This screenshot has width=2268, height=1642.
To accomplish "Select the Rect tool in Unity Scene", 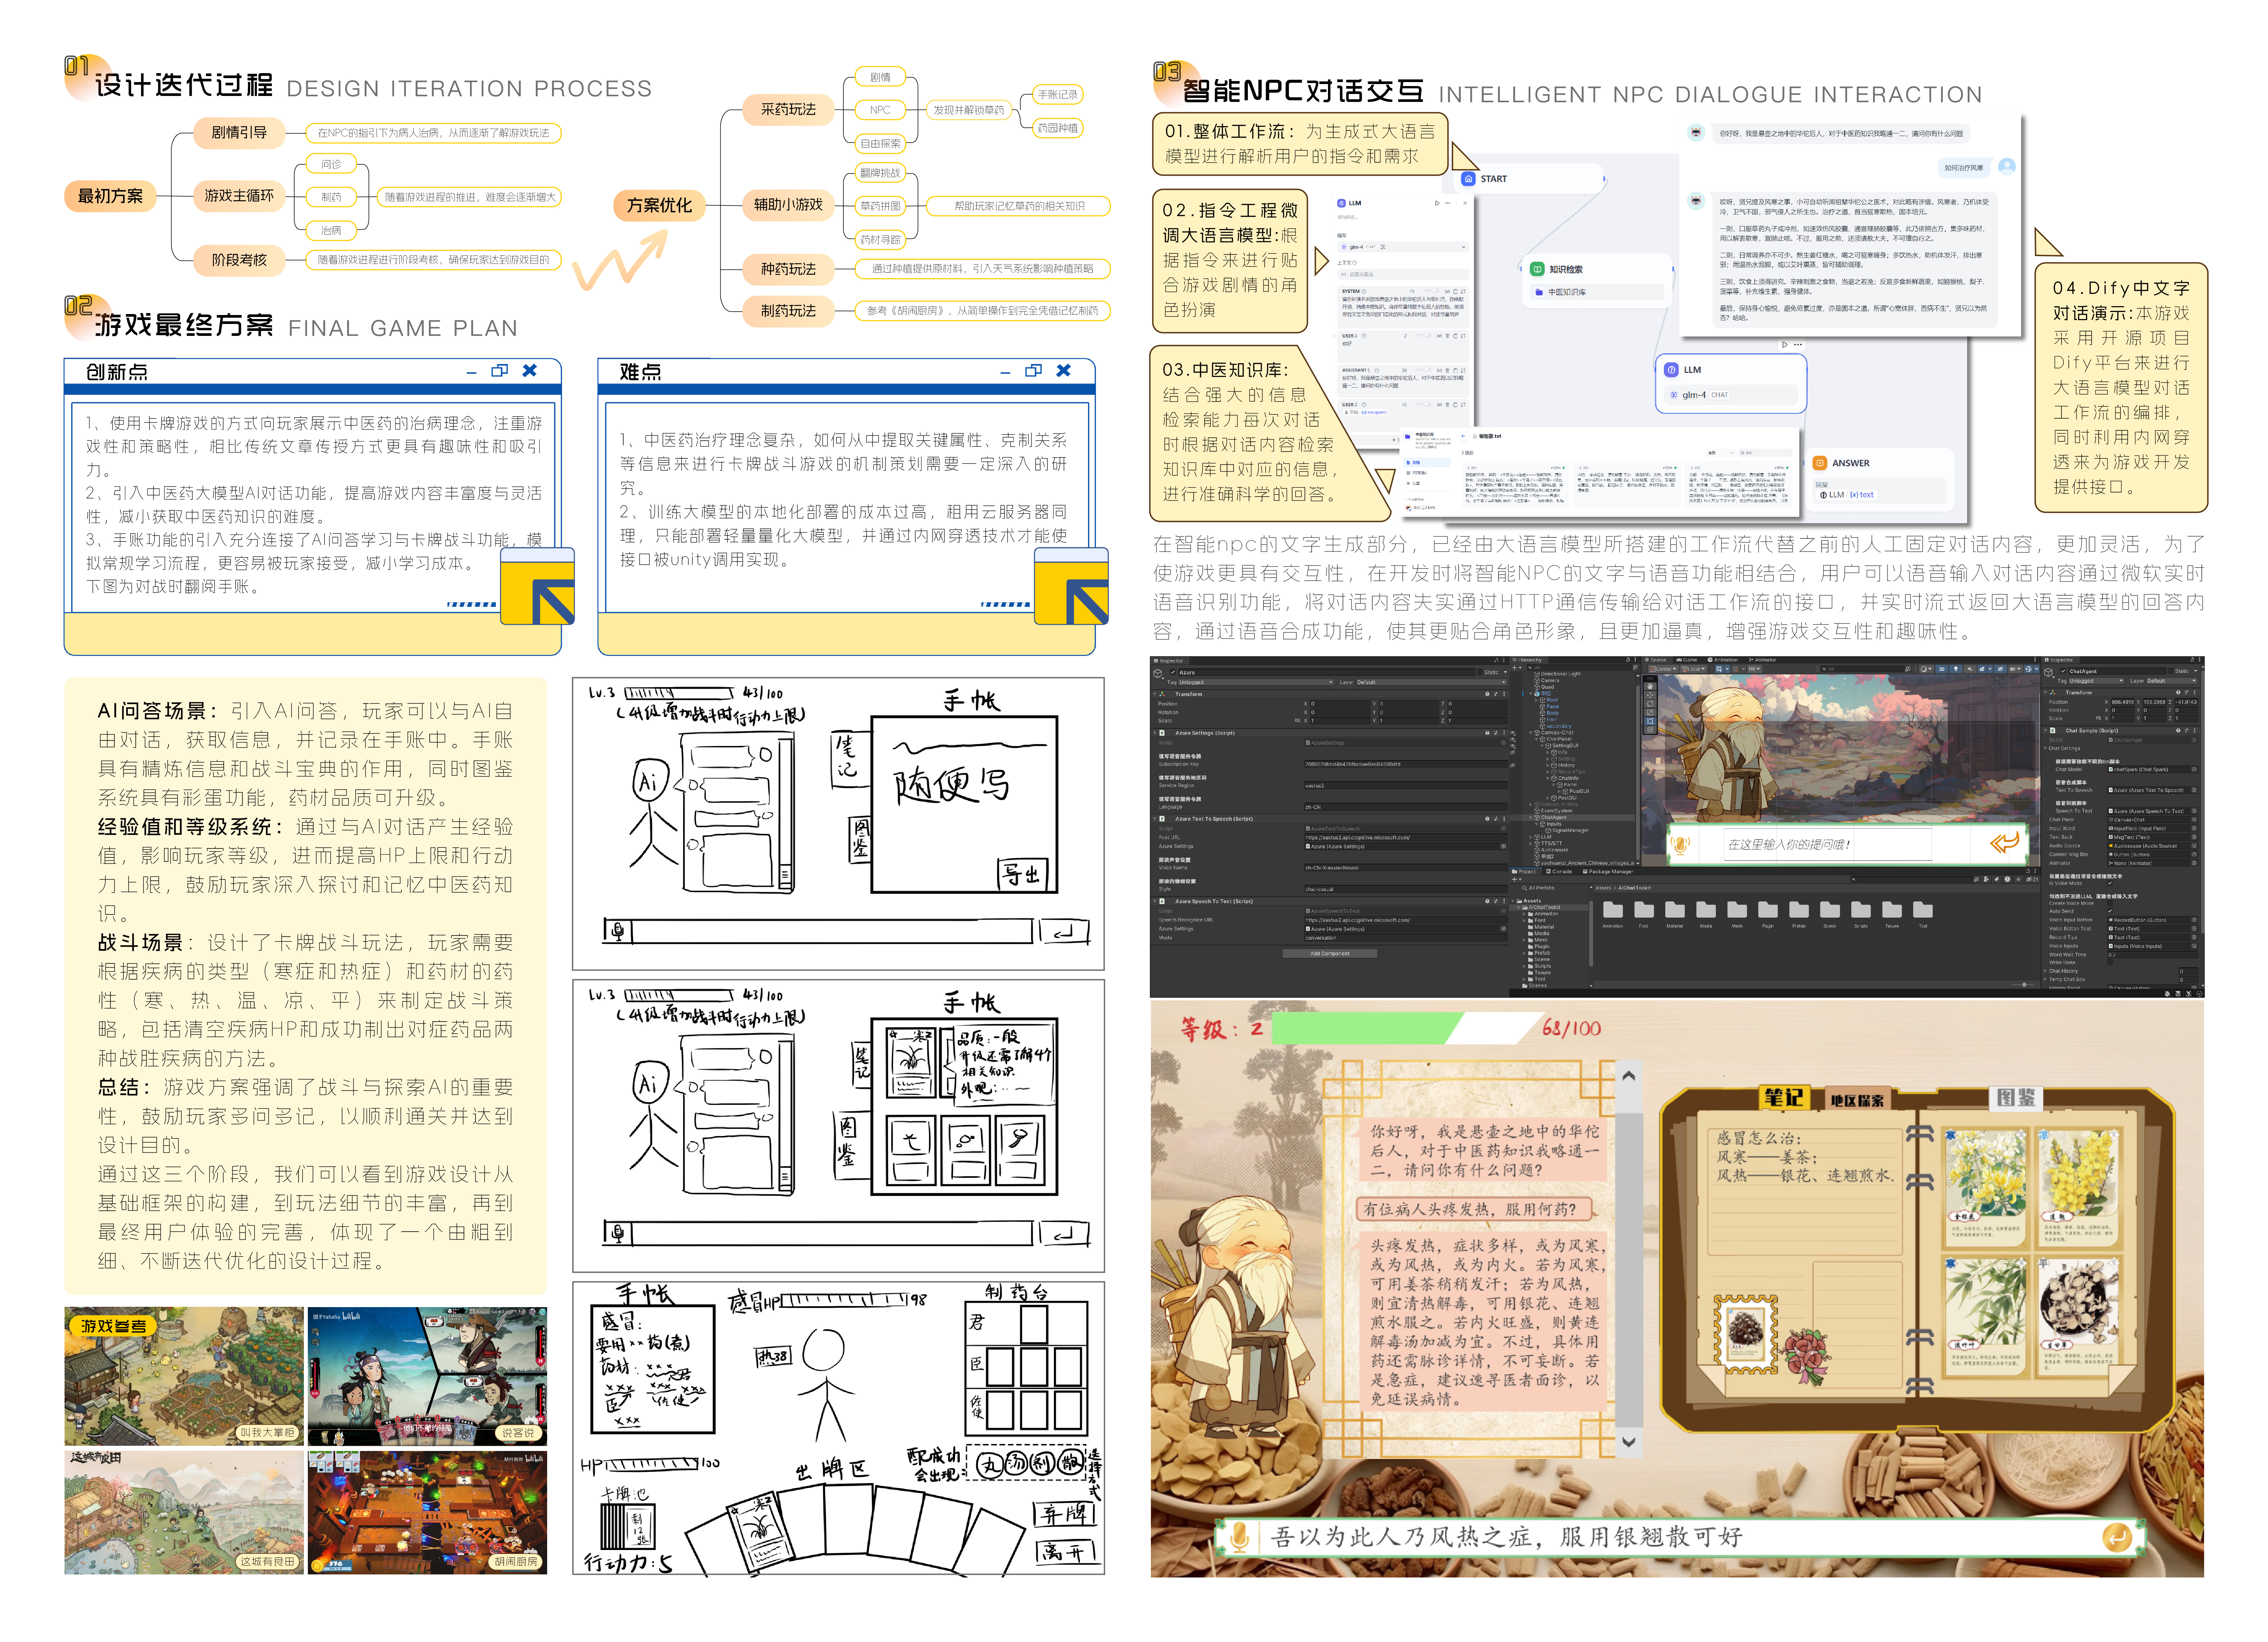I will [x=1650, y=721].
